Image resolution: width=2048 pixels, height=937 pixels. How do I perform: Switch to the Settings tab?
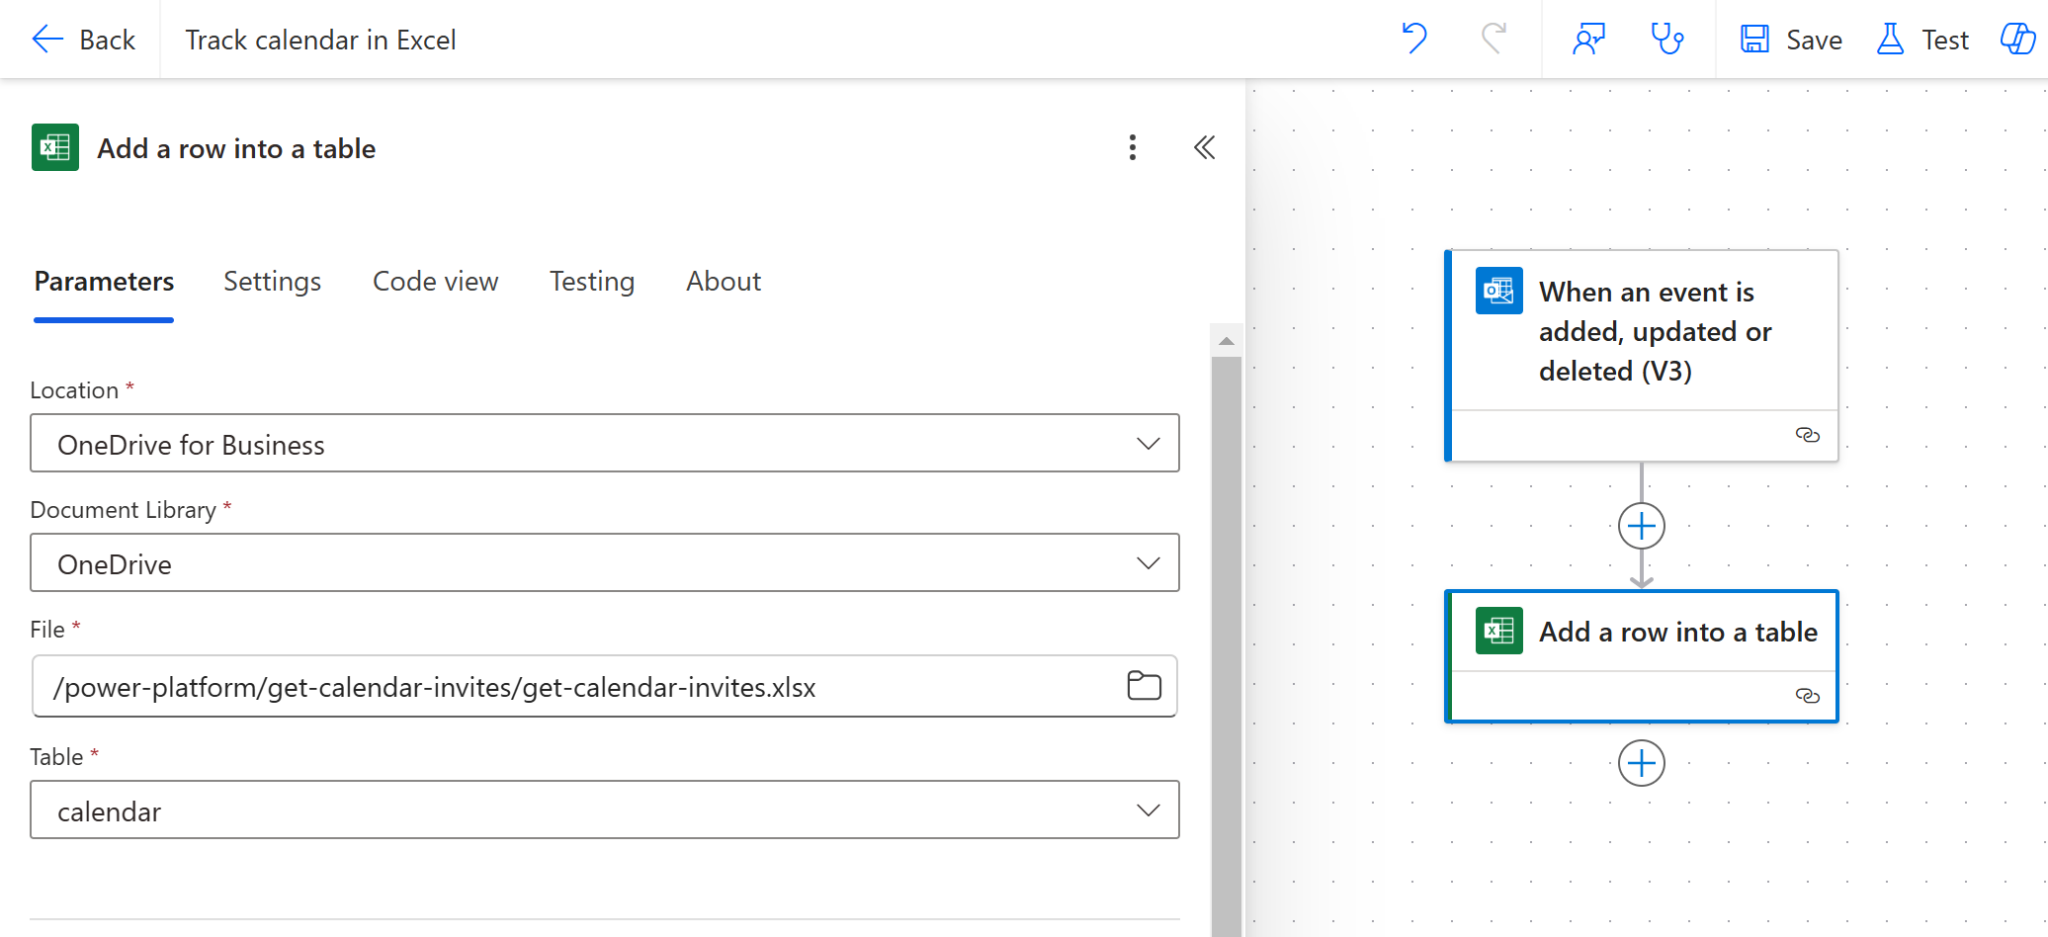click(272, 282)
